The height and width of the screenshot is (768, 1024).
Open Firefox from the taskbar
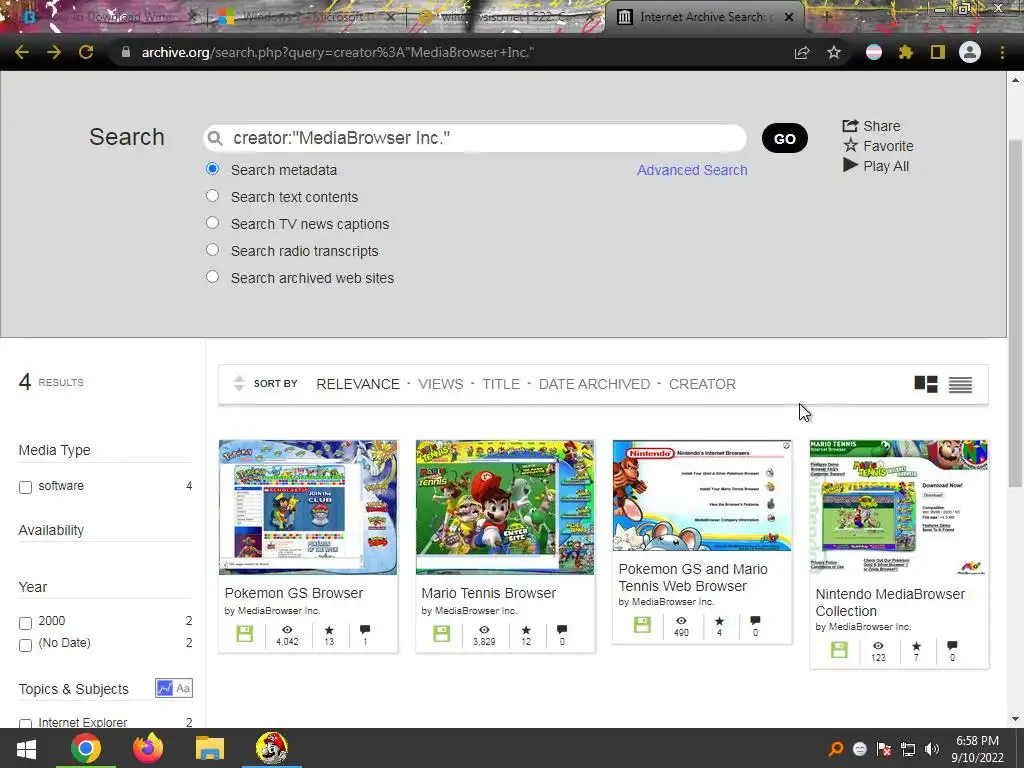[148, 748]
